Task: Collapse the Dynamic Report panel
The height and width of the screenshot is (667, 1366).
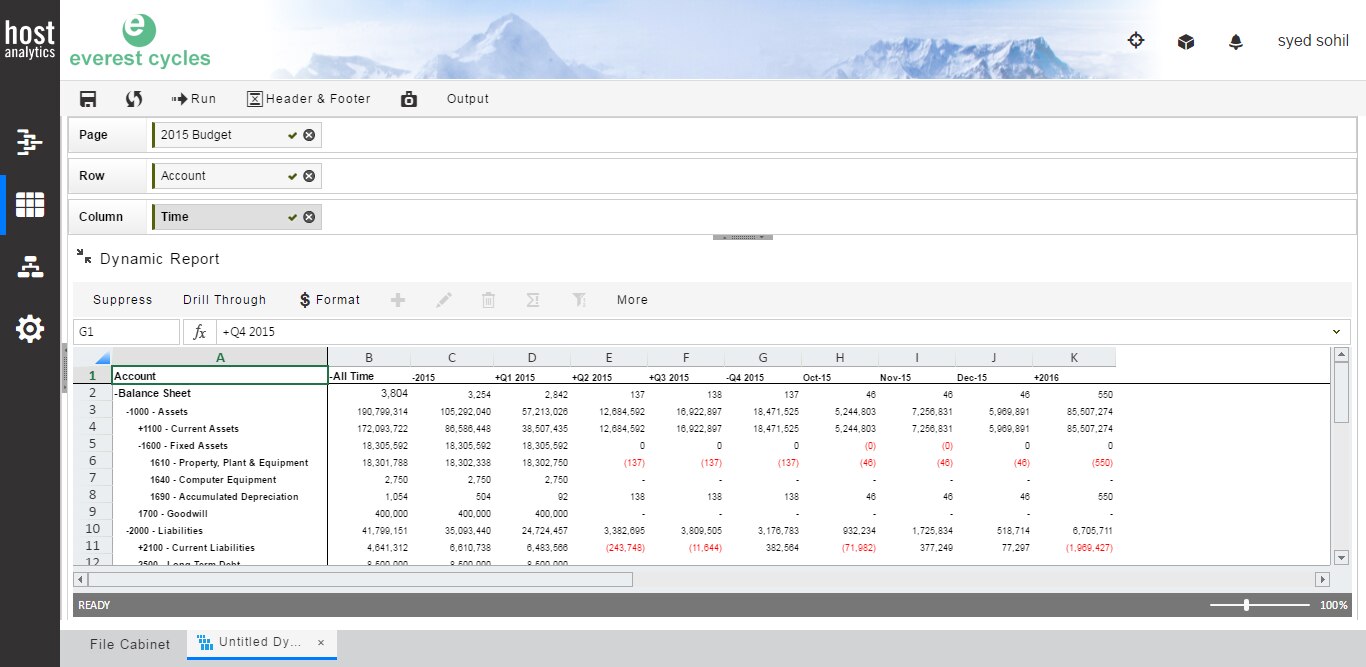Action: click(84, 258)
